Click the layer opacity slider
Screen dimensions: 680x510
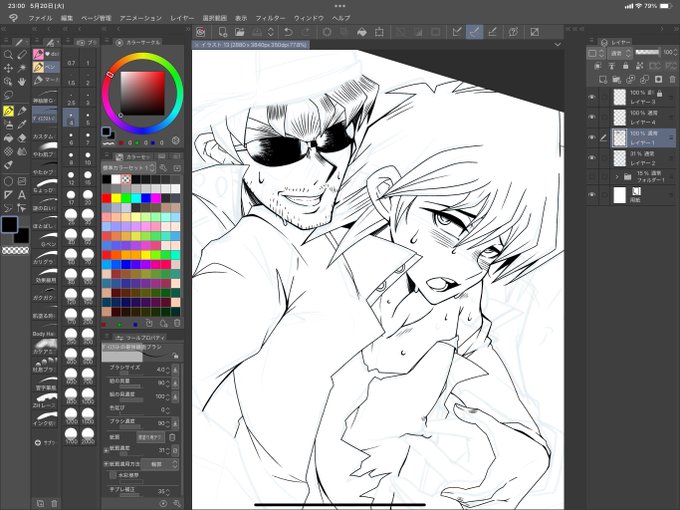click(647, 52)
